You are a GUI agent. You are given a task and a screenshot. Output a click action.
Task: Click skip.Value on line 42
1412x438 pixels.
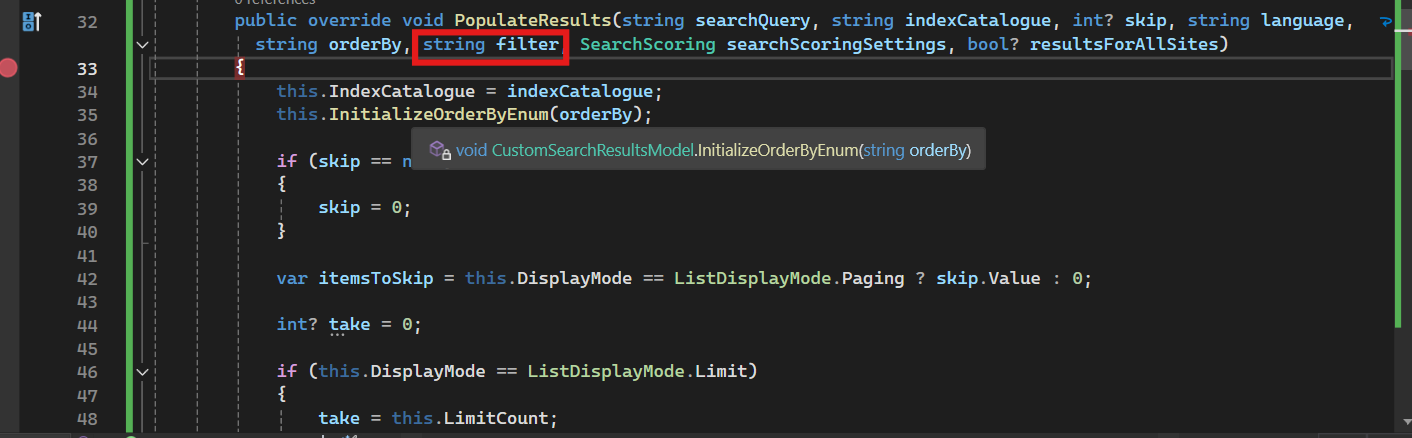coord(988,278)
